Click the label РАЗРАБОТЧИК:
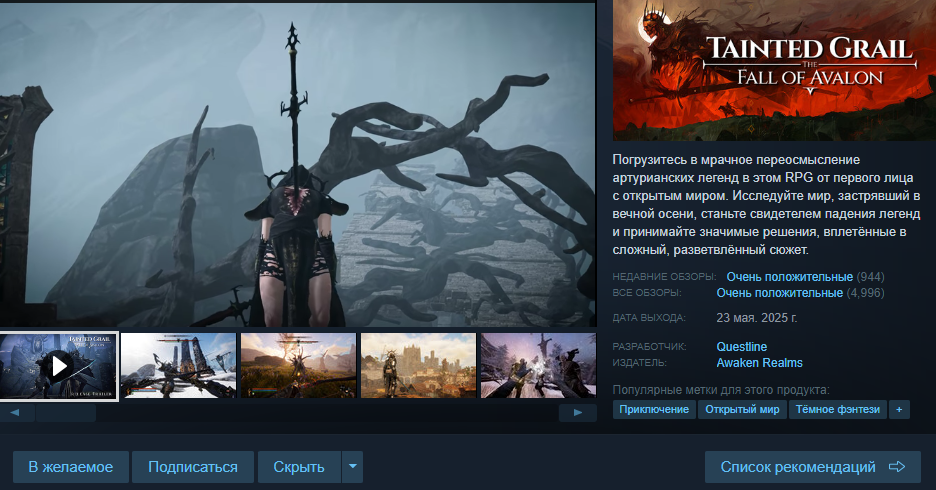Image resolution: width=936 pixels, height=490 pixels. (x=649, y=347)
